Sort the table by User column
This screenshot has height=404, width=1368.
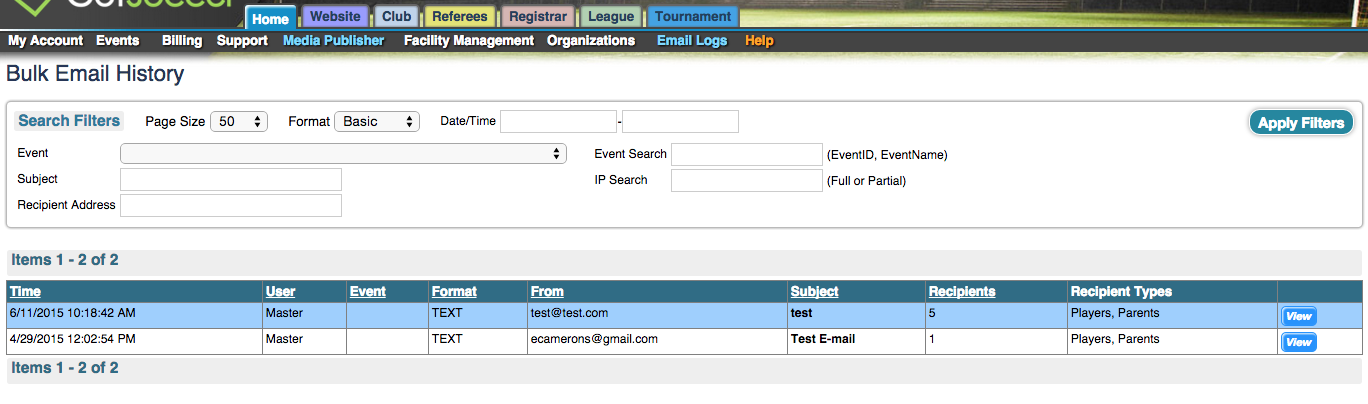click(x=280, y=292)
